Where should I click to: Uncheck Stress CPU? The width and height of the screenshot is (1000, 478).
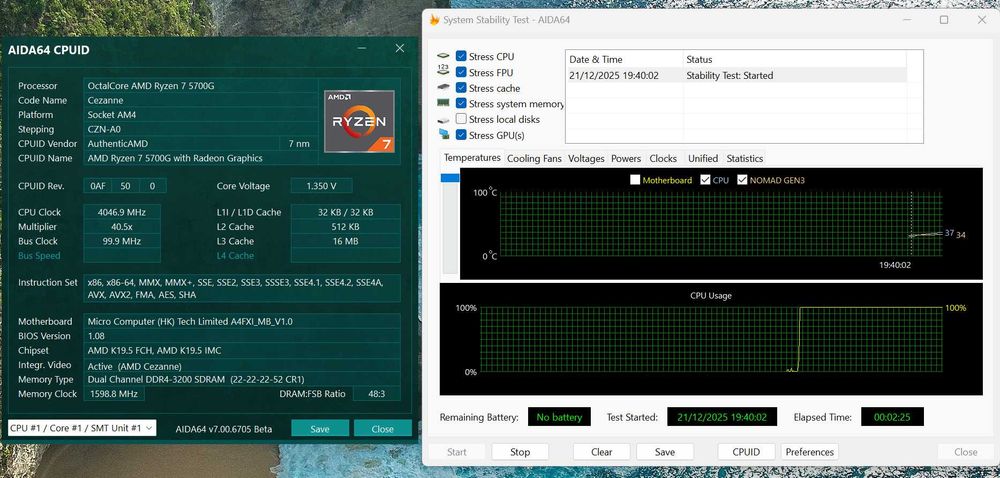461,57
